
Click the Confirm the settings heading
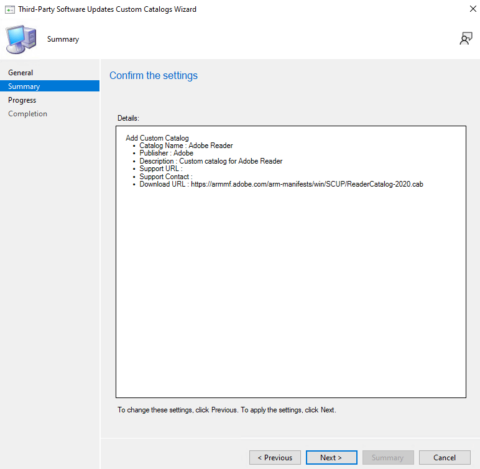(x=153, y=76)
